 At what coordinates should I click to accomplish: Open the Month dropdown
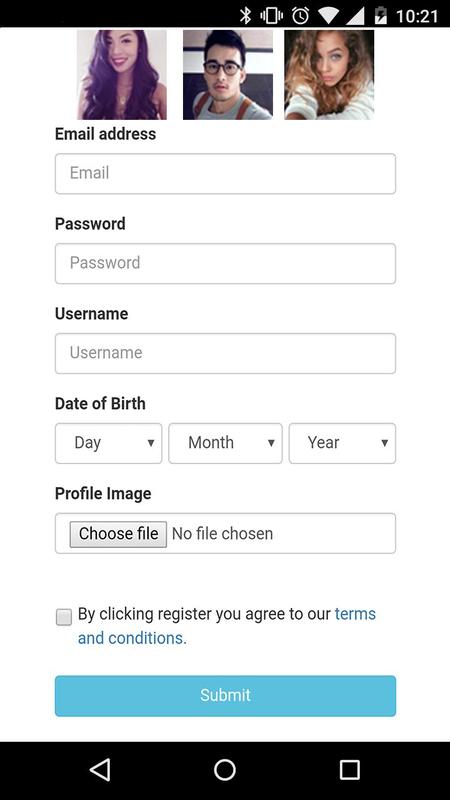tap(226, 443)
